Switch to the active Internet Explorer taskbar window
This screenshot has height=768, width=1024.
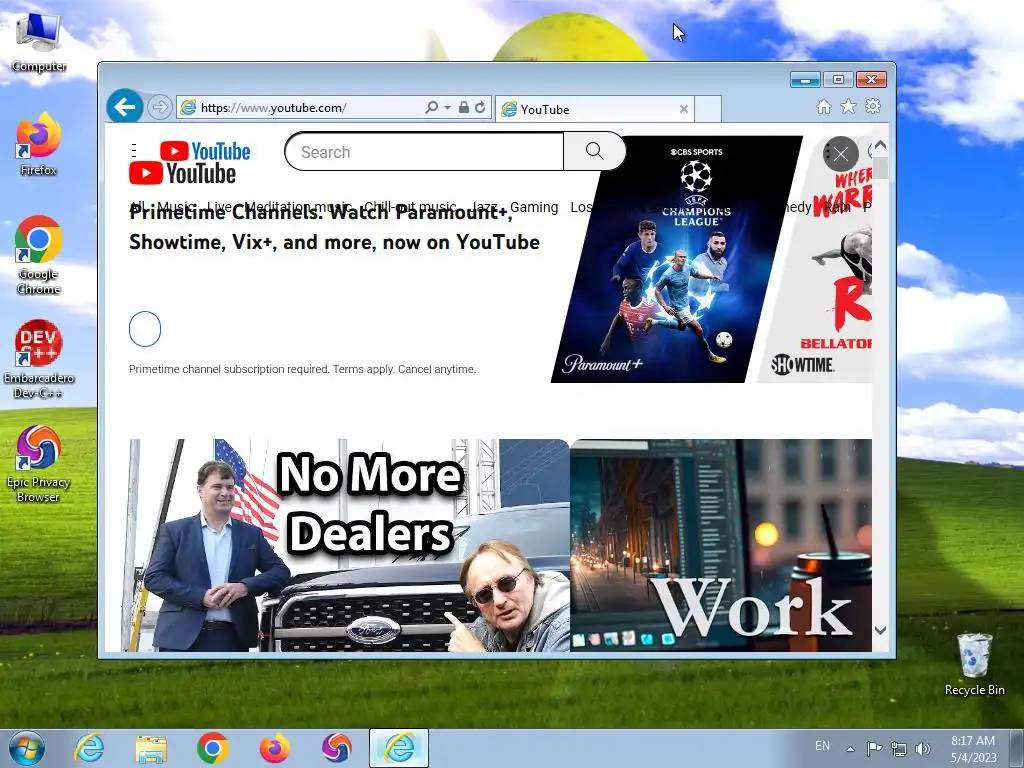point(399,748)
